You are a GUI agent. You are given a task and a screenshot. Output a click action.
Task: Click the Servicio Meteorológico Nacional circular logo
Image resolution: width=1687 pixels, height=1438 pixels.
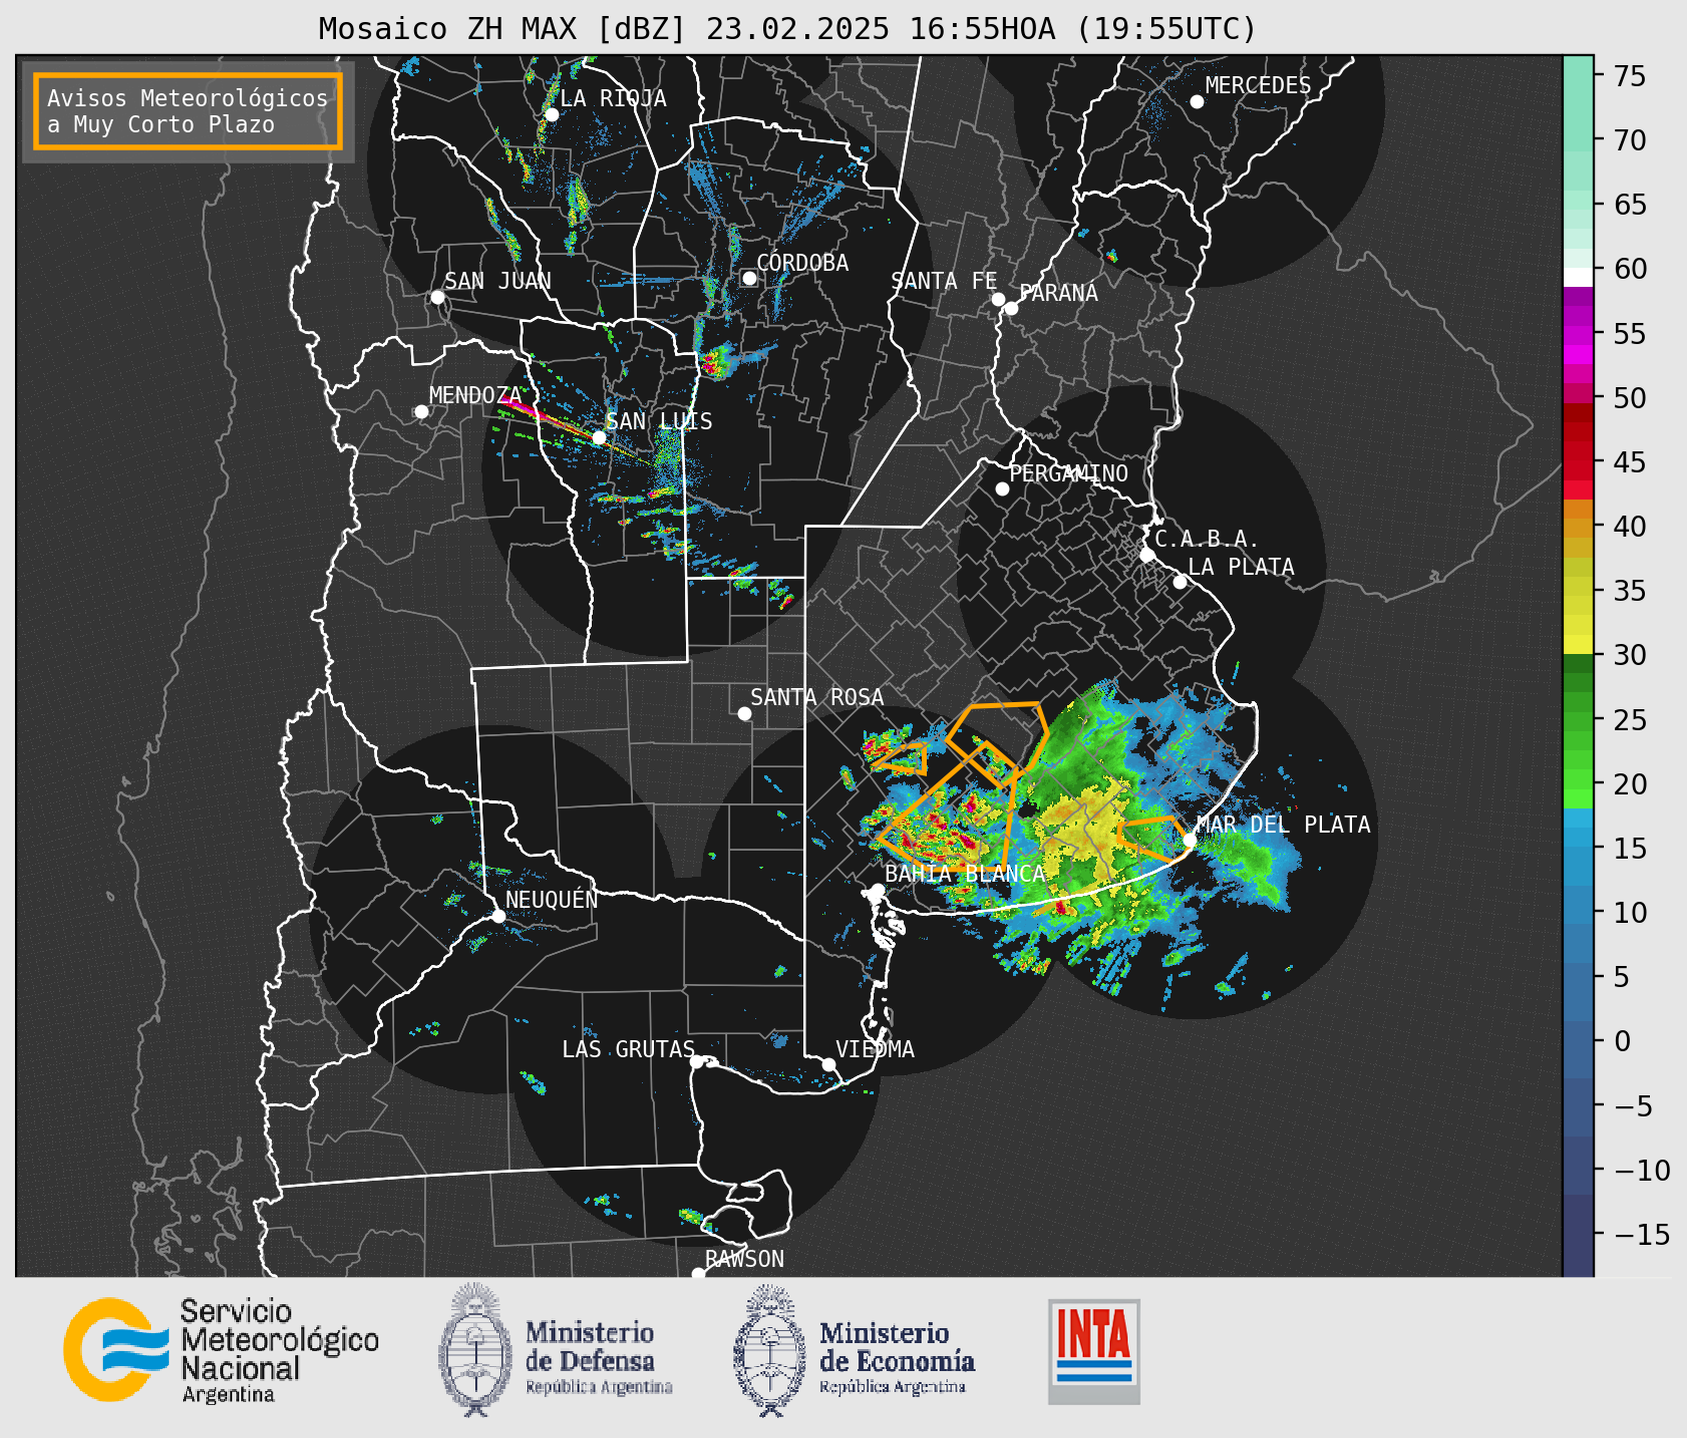115,1349
